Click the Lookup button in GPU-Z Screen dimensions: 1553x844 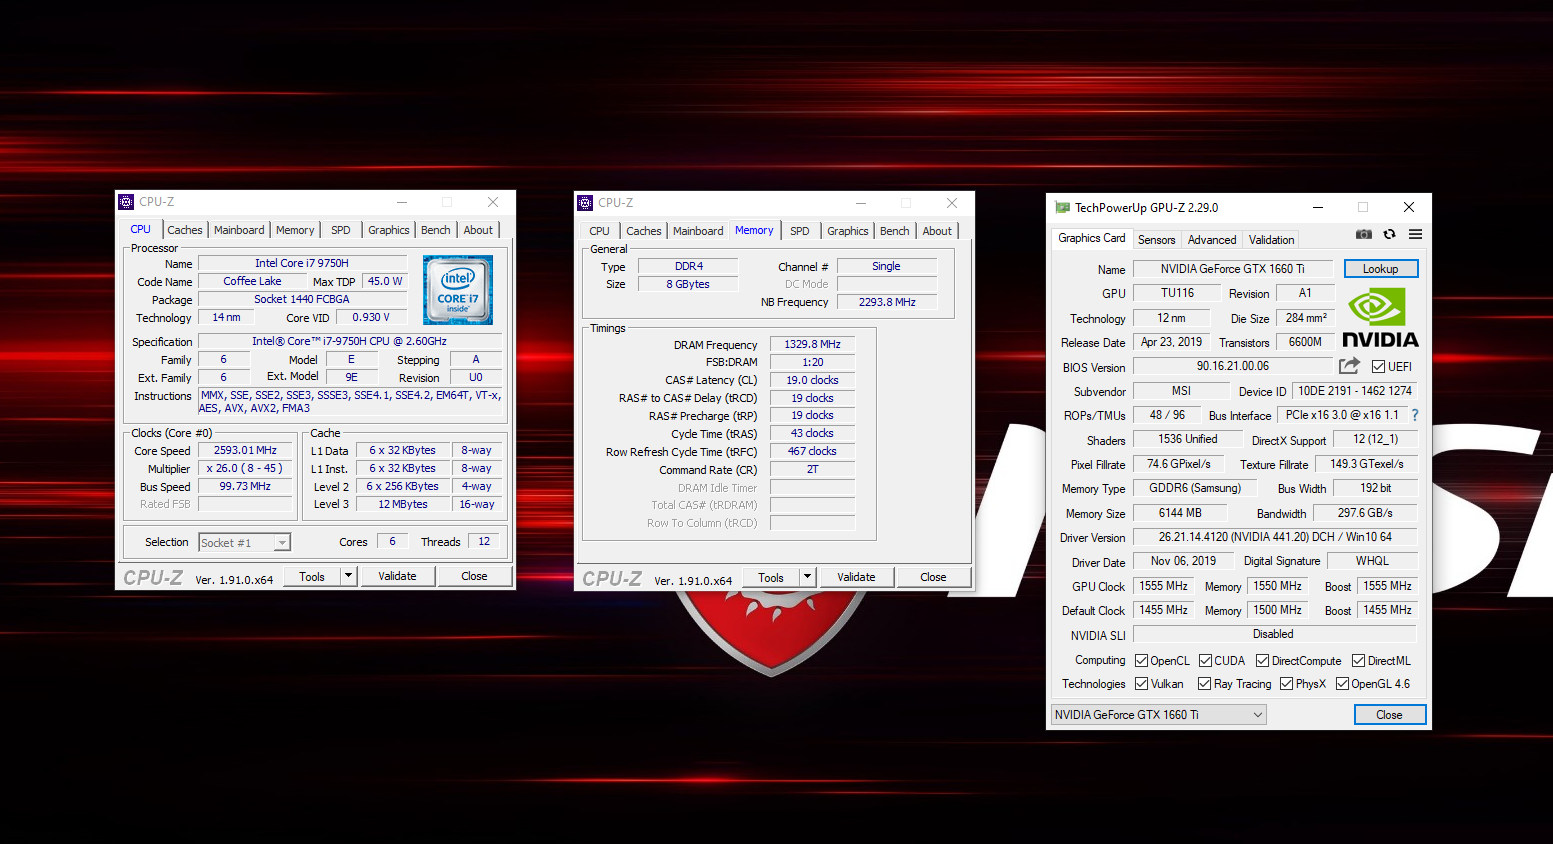pyautogui.click(x=1381, y=269)
